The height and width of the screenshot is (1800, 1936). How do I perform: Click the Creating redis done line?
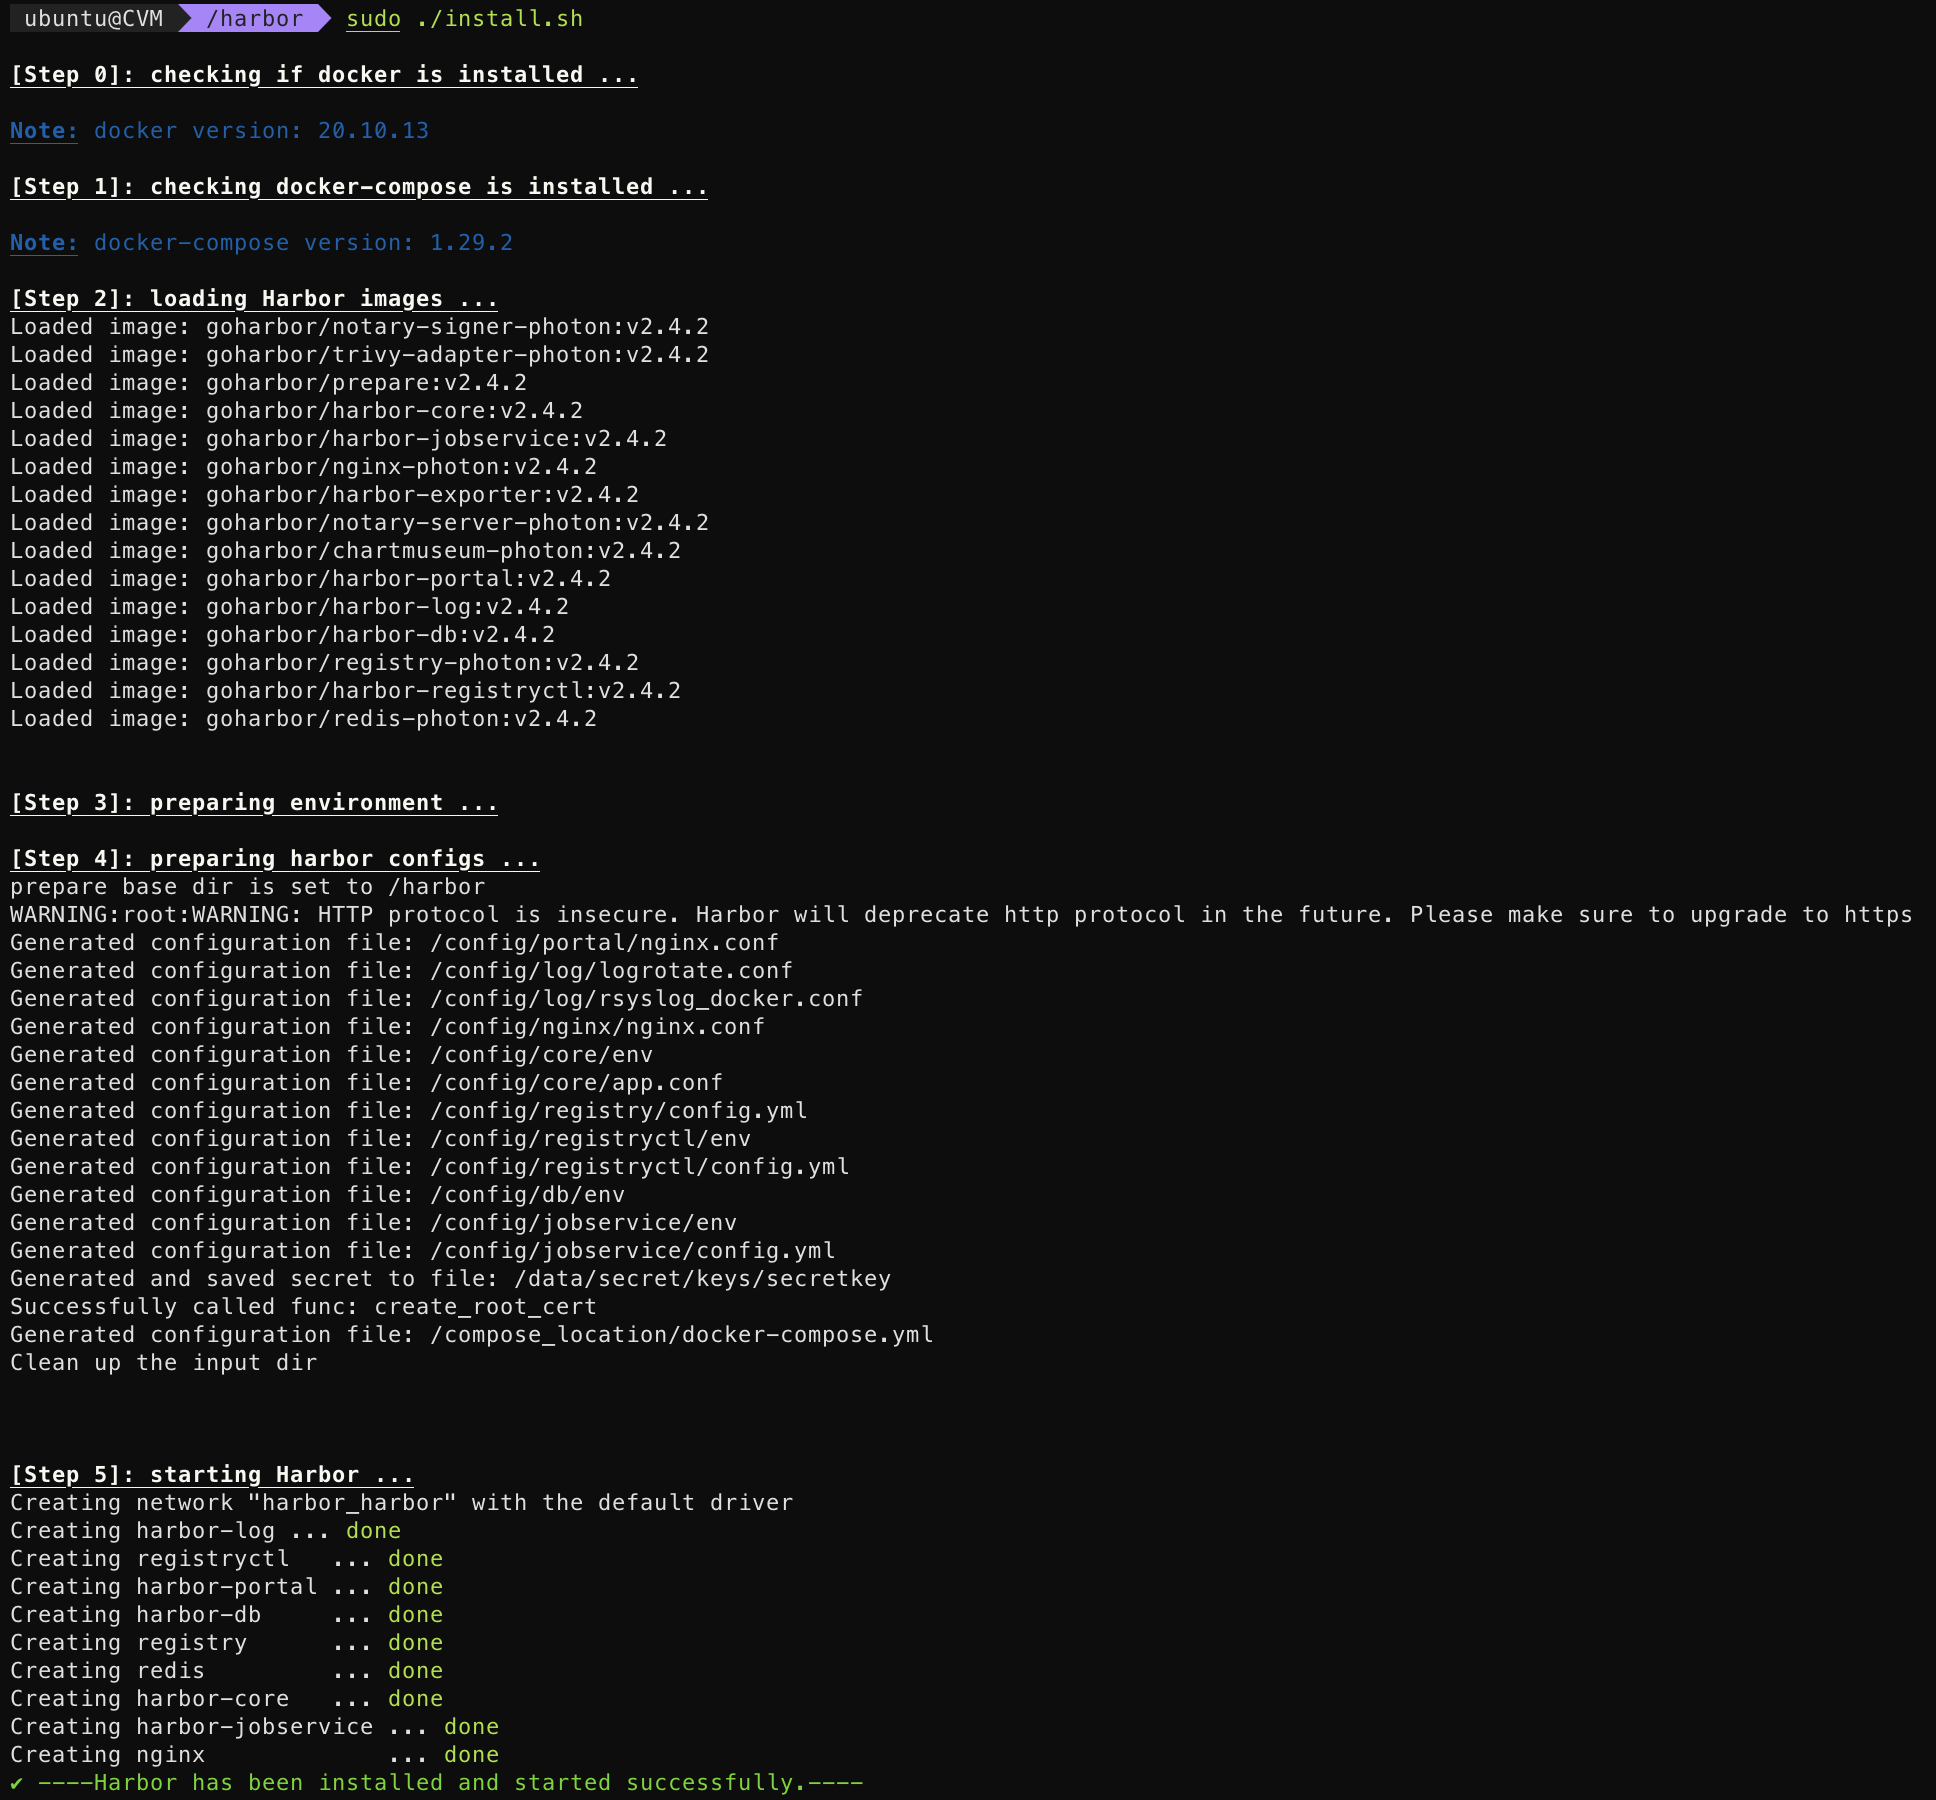point(227,1671)
